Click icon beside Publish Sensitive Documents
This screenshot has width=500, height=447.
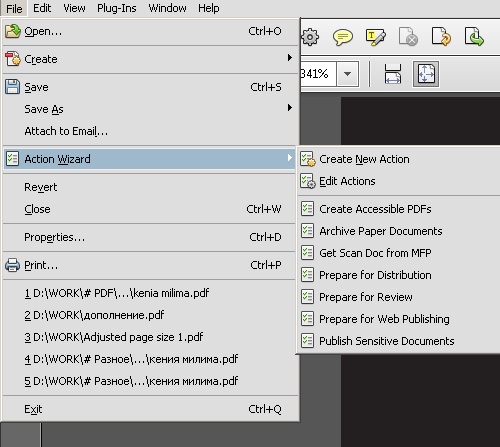tap(307, 341)
